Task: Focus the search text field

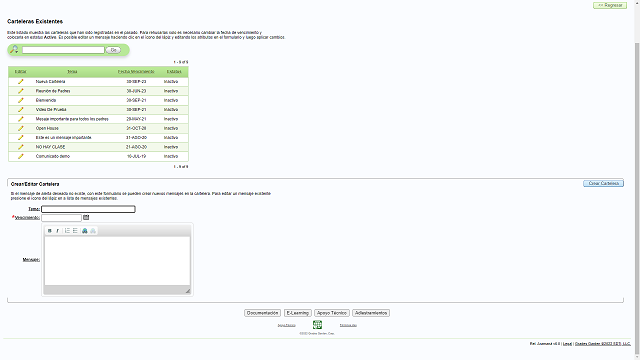Action: click(63, 50)
